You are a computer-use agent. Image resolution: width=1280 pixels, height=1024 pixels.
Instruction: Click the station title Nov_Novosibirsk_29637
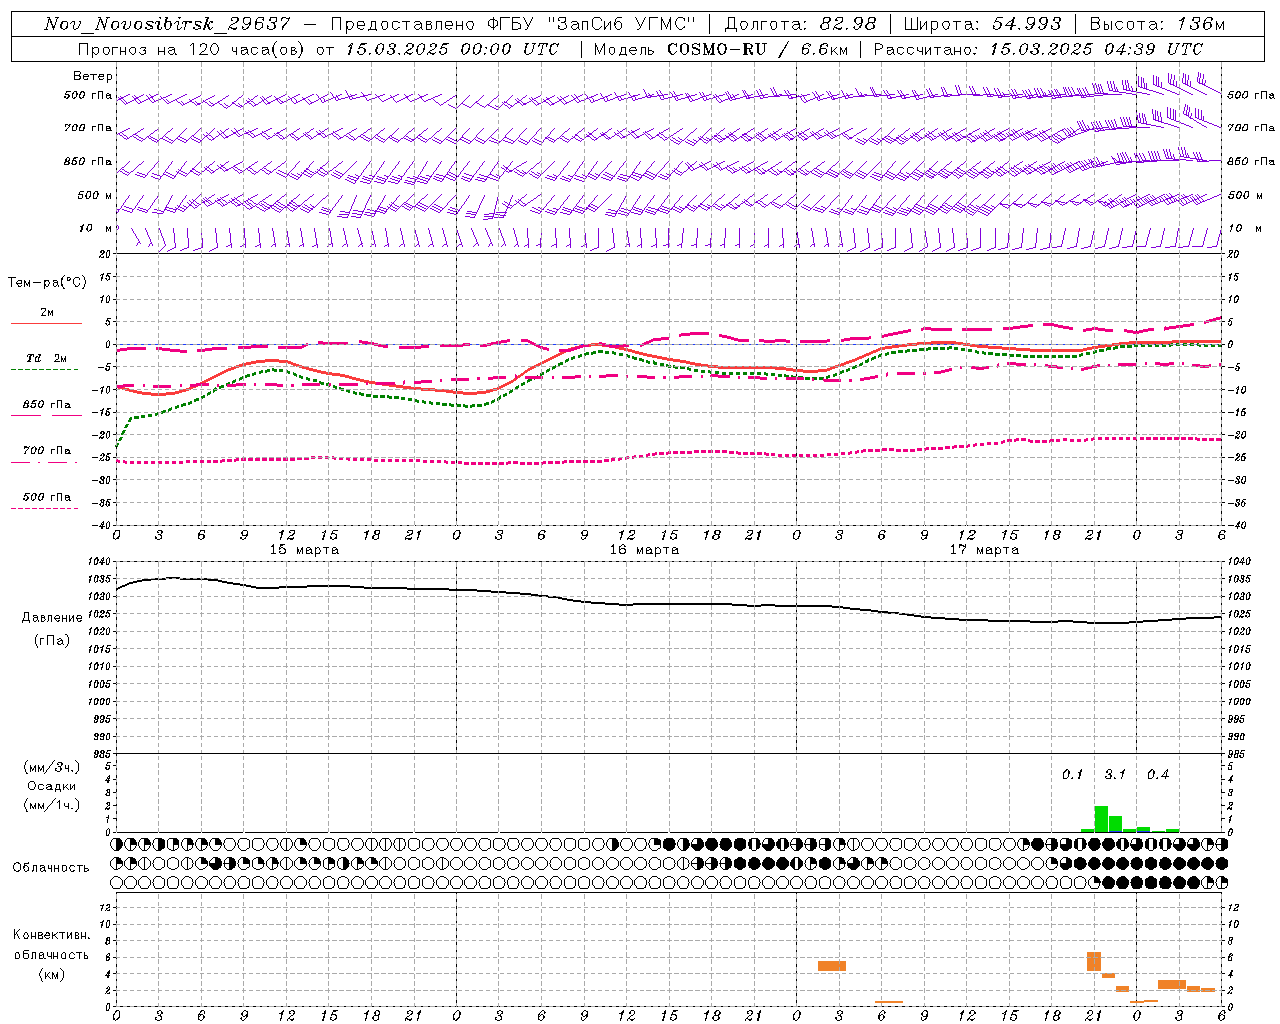(x=167, y=24)
